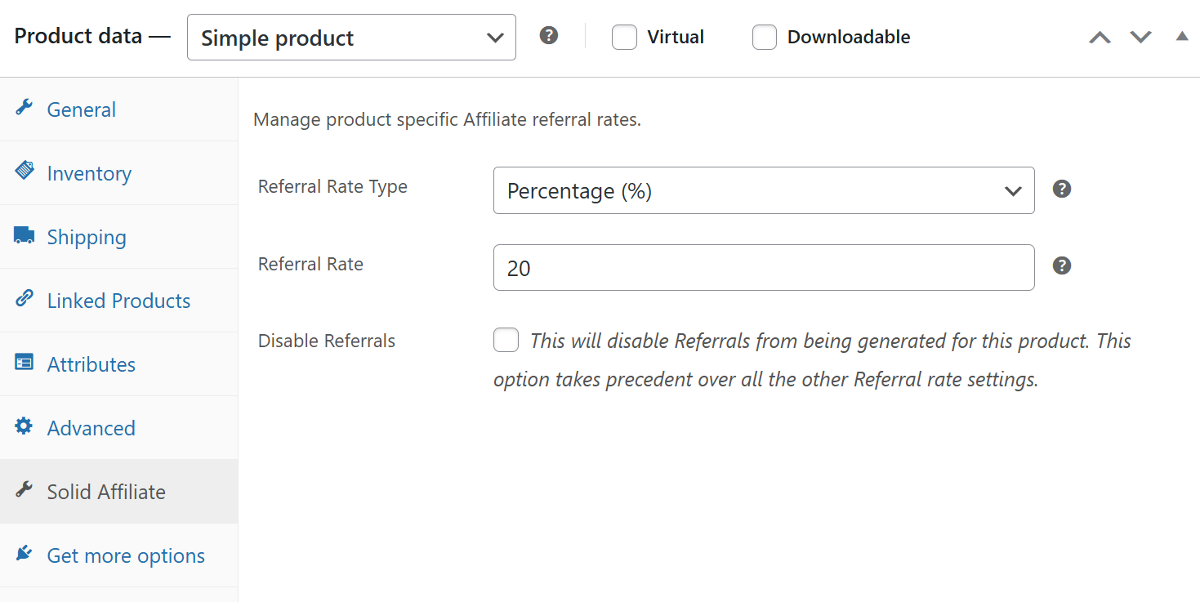The image size is (1200, 602).
Task: Open the Simple product type dropdown
Action: tap(351, 37)
